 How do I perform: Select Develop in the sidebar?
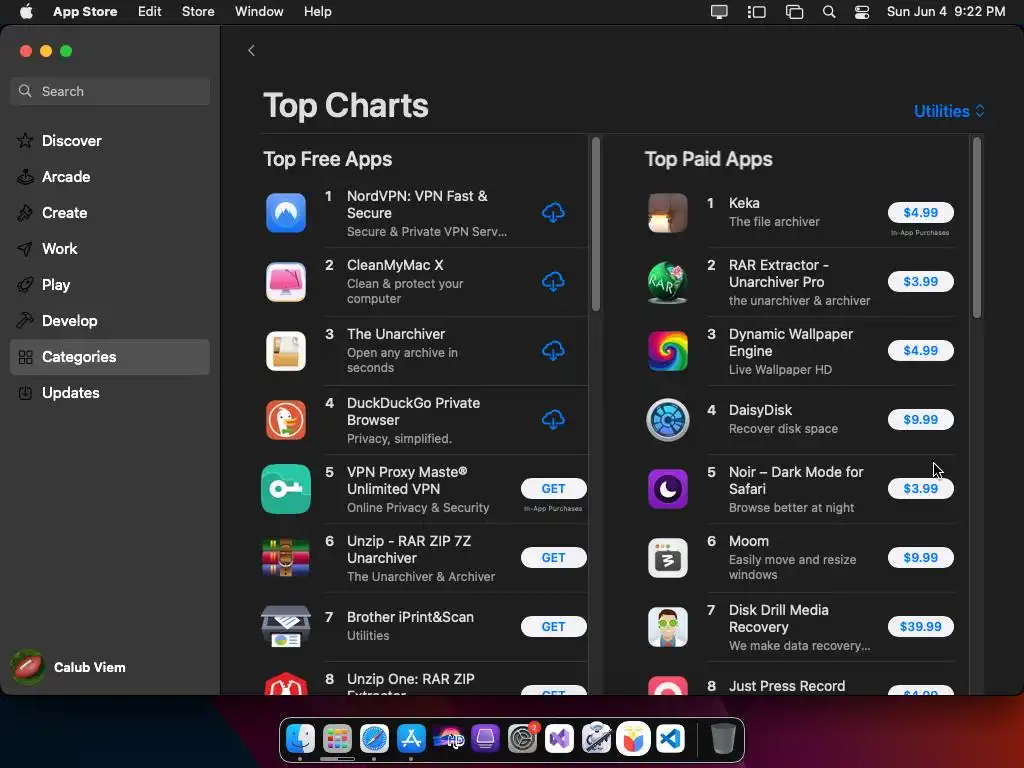110,321
